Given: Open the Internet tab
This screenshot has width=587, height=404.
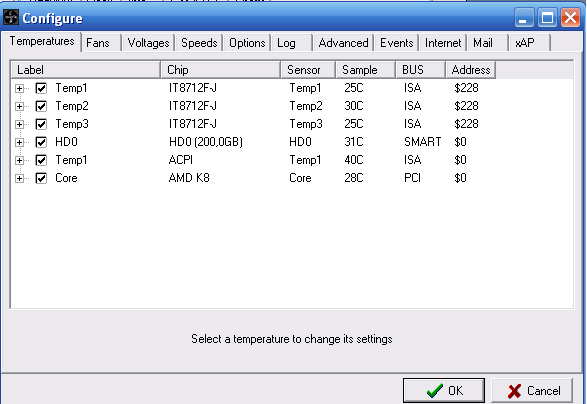Looking at the screenshot, I should (443, 43).
